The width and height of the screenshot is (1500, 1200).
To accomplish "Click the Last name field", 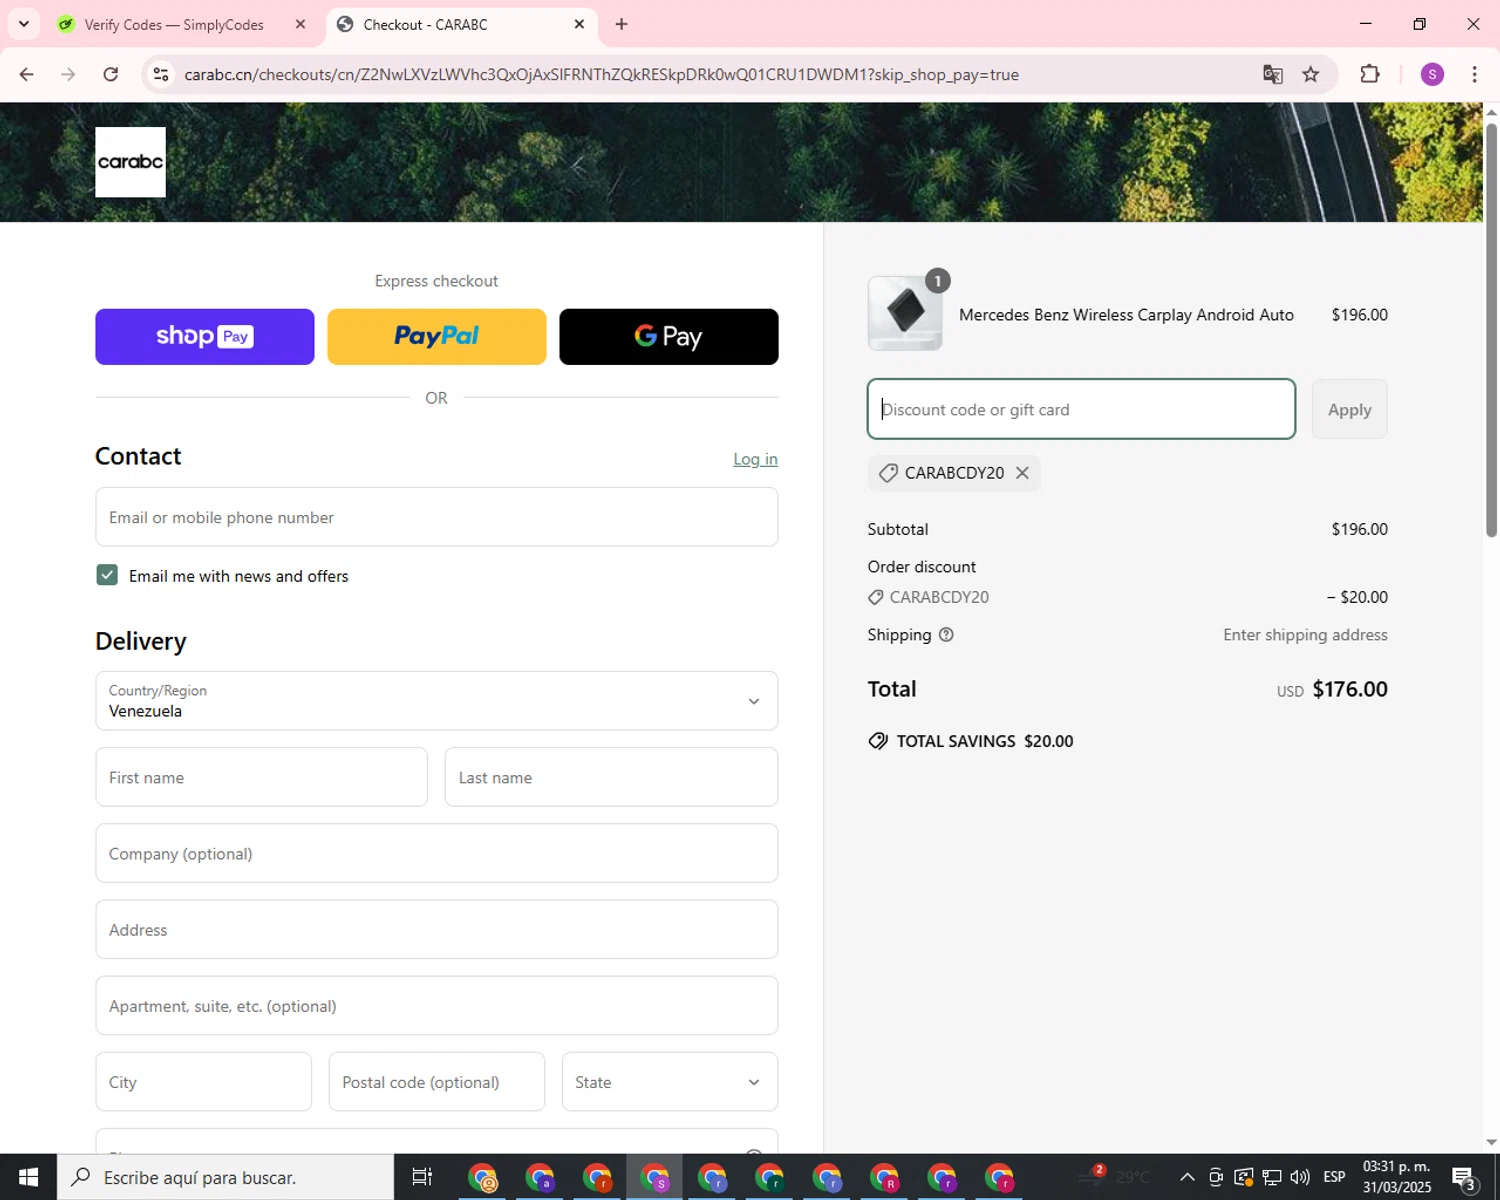I will click(x=611, y=777).
